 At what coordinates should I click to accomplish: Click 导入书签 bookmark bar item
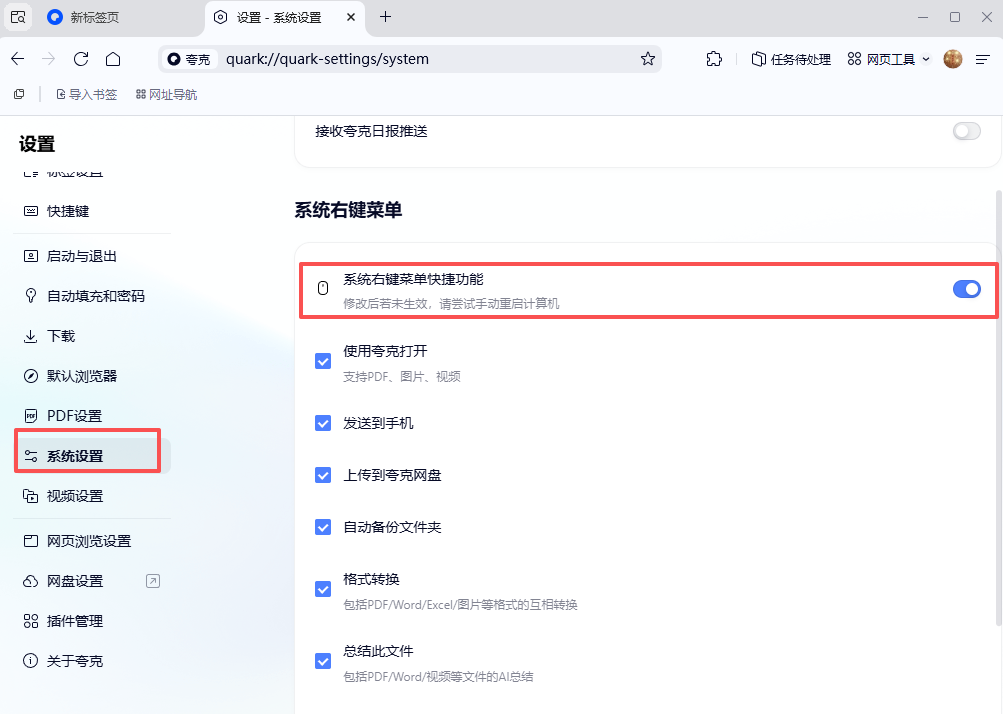click(86, 95)
